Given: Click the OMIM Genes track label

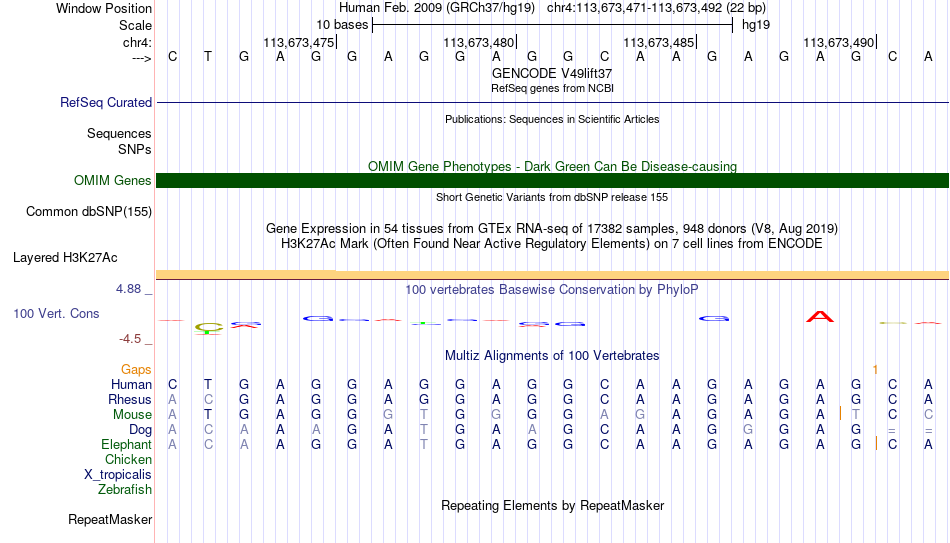Looking at the screenshot, I should (112, 181).
